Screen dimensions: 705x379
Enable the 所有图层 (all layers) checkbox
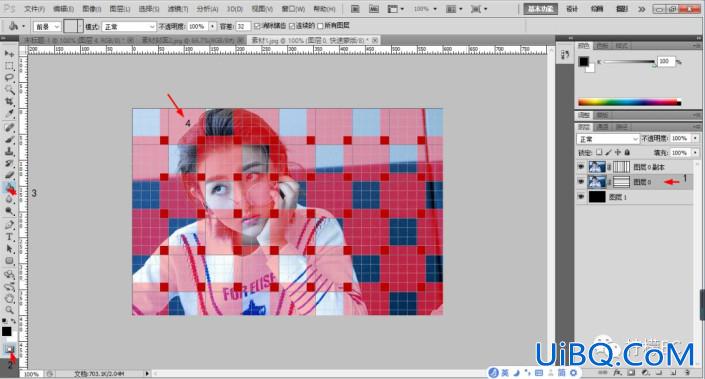(x=320, y=26)
